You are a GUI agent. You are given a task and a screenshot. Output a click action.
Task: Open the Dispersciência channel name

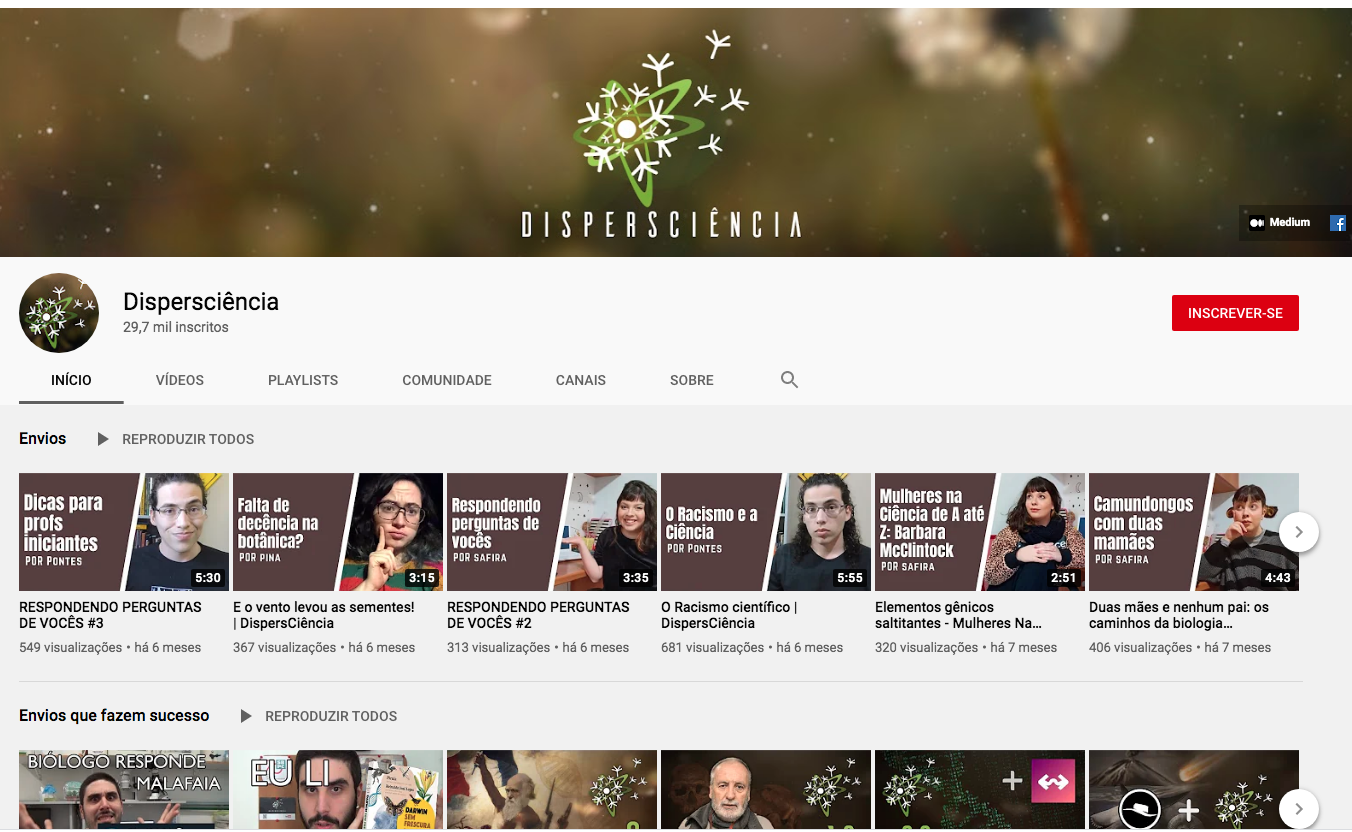(201, 301)
